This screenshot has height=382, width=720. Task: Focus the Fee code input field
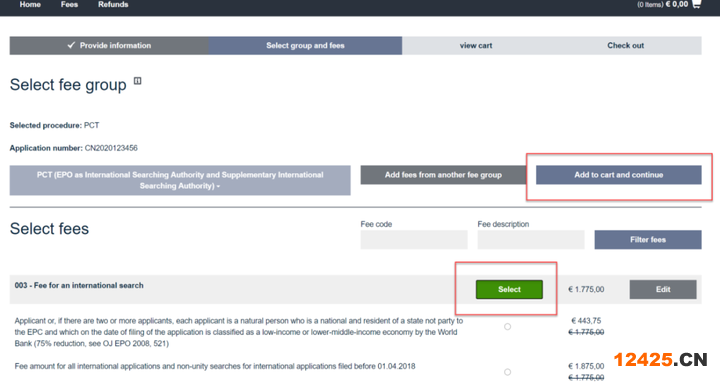pyautogui.click(x=414, y=240)
